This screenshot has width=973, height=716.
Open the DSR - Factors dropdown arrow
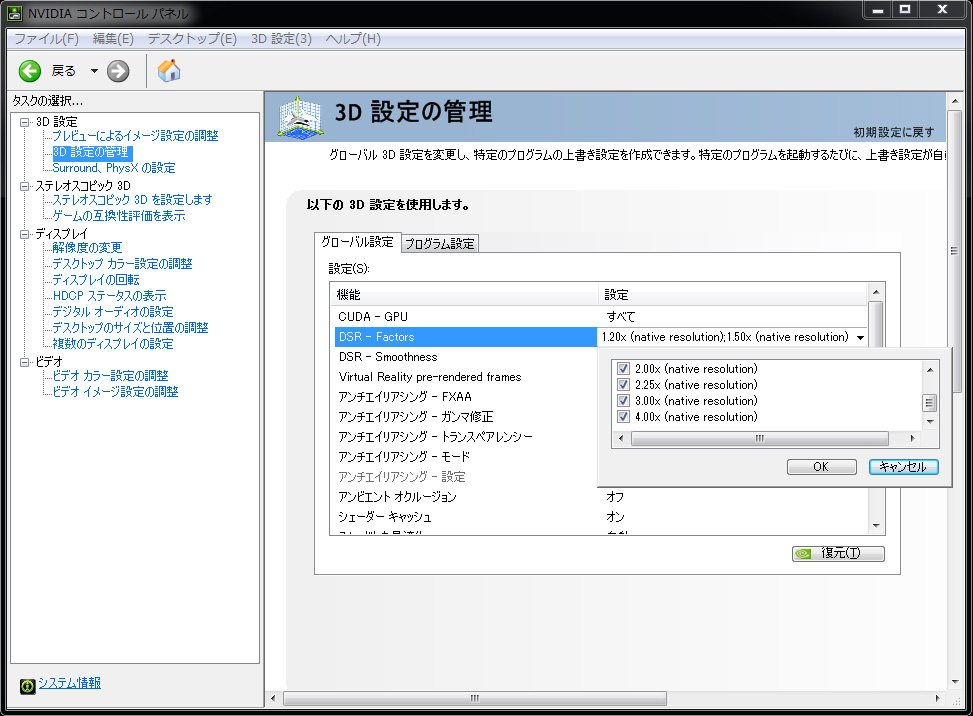[861, 338]
